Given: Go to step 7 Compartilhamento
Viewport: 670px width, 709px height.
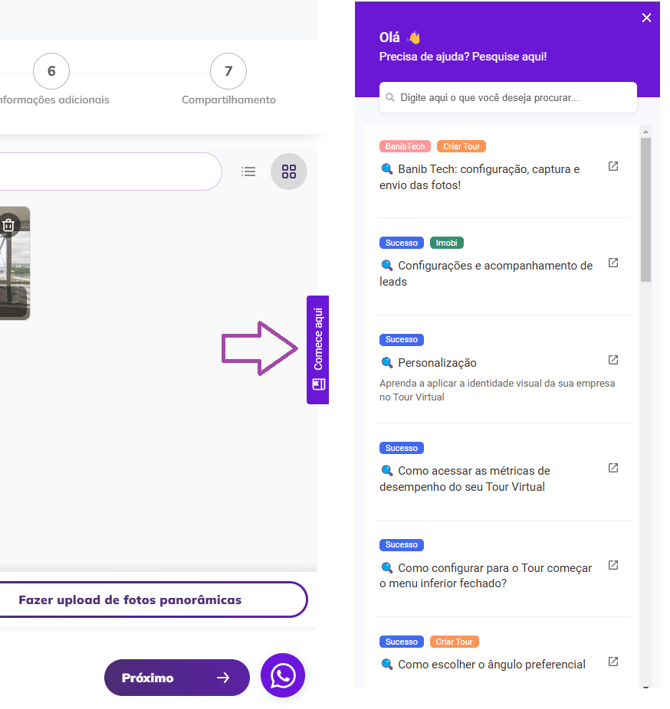Looking at the screenshot, I should (228, 72).
